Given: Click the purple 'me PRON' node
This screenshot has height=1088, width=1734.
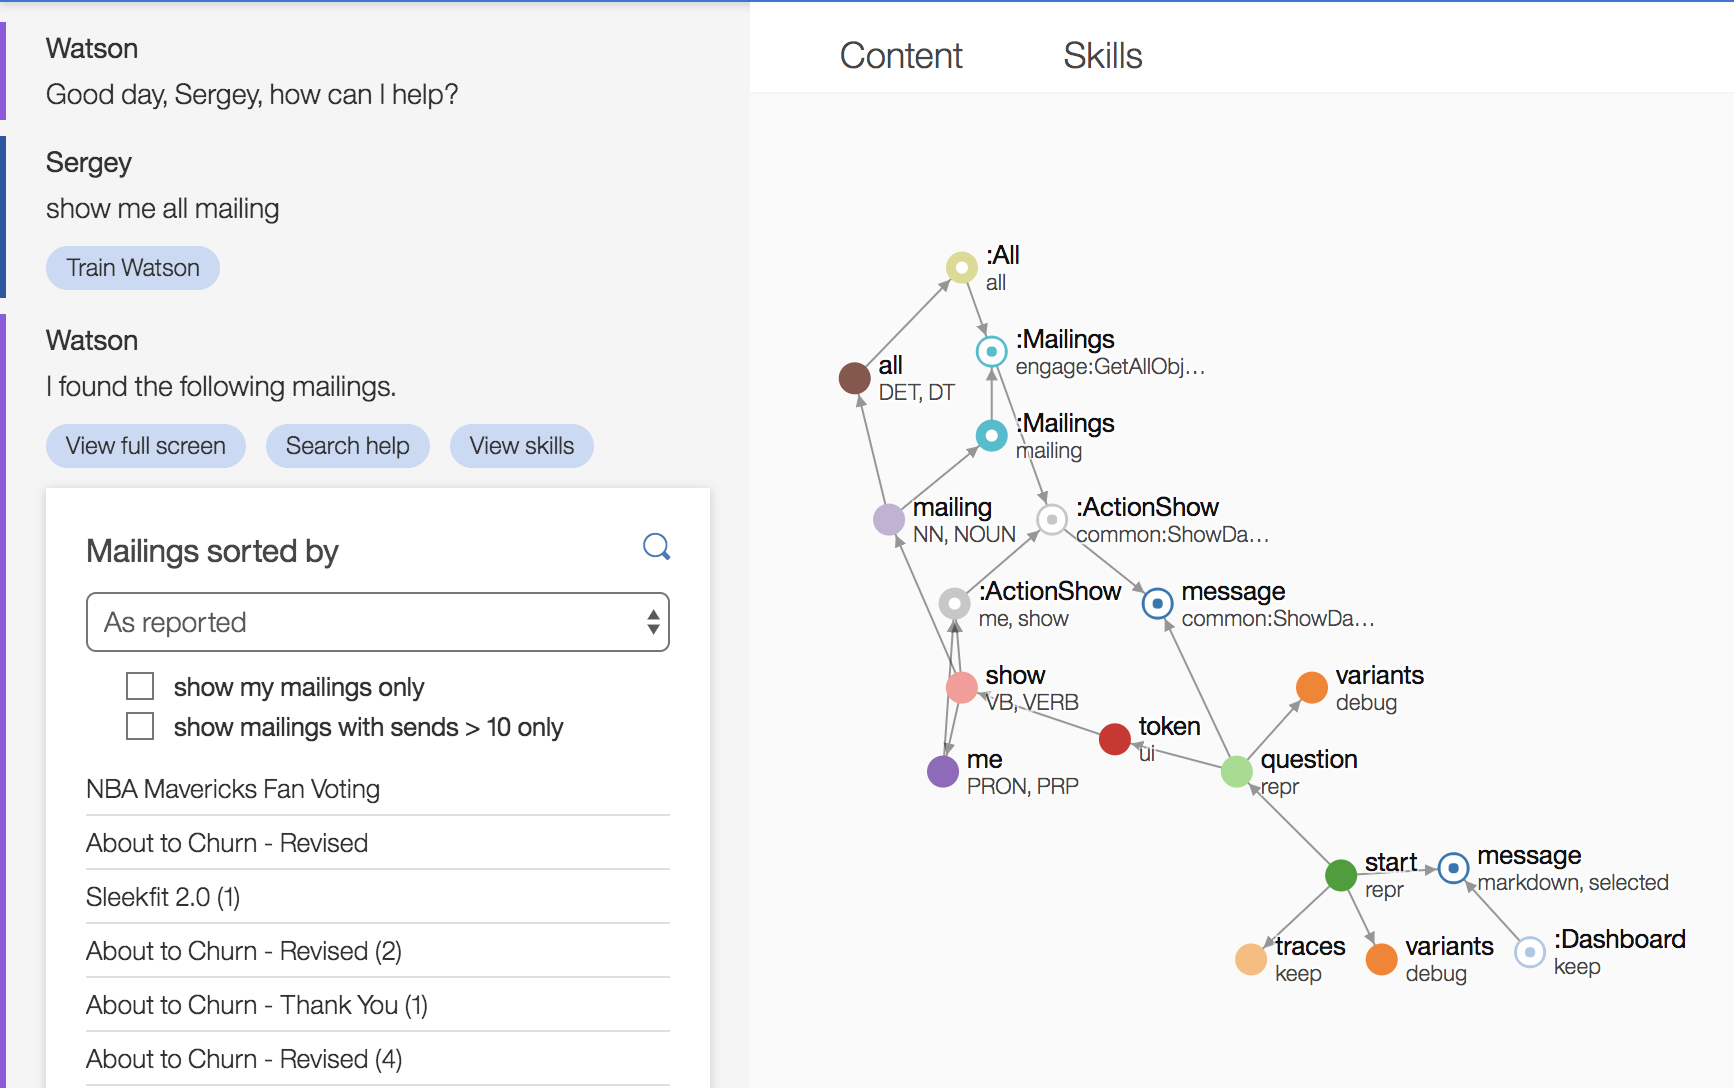Looking at the screenshot, I should click(x=943, y=771).
